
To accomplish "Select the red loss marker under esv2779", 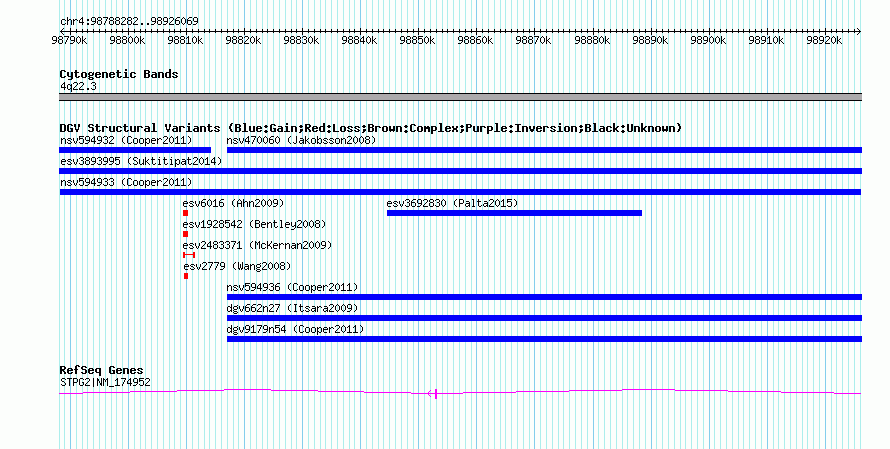I will pyautogui.click(x=186, y=276).
